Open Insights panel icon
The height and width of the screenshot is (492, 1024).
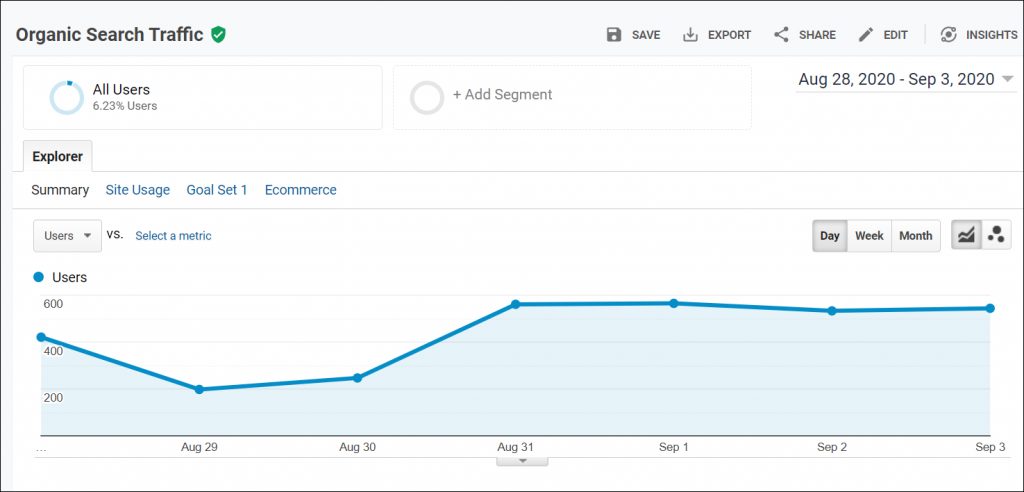[948, 35]
